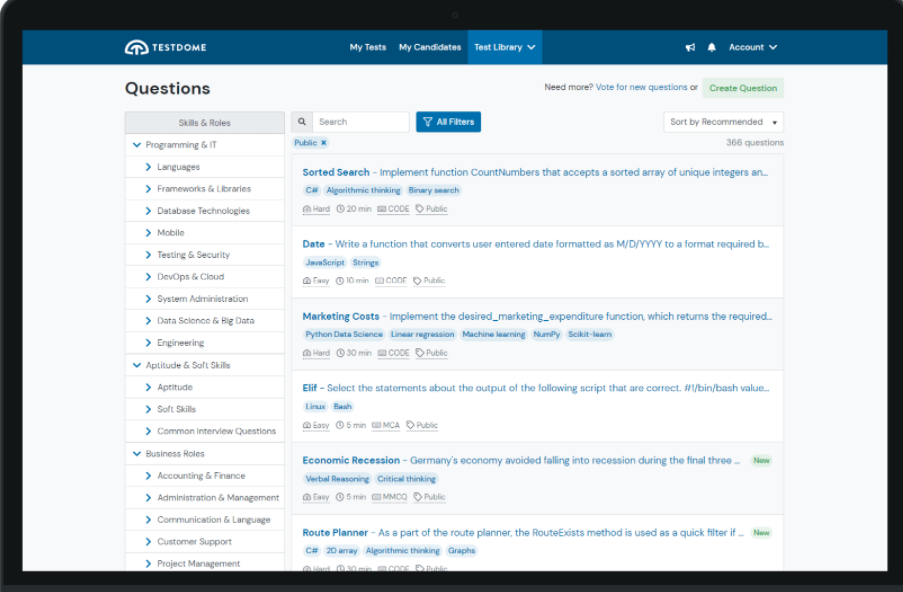Click Public tag icon on Date question
Screen dimensions: 903x592
pyautogui.click(x=418, y=281)
